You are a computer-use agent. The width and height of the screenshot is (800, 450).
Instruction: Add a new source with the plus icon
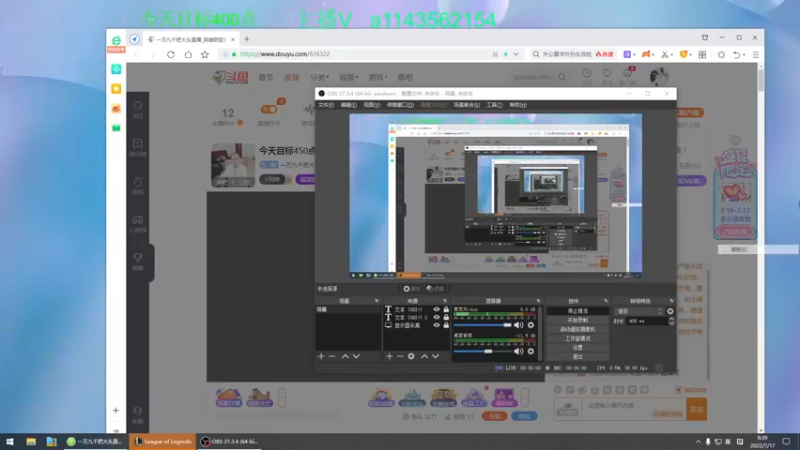(x=389, y=356)
